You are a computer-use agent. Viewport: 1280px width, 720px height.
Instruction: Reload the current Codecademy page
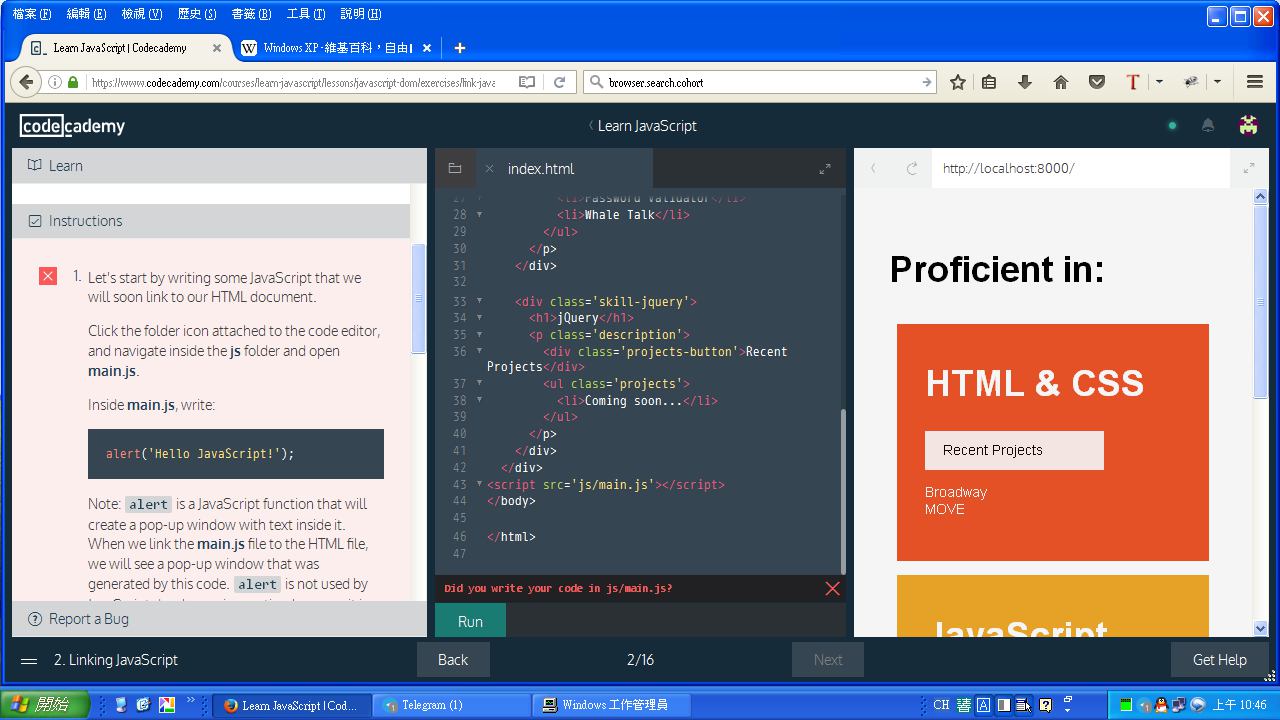pyautogui.click(x=560, y=82)
